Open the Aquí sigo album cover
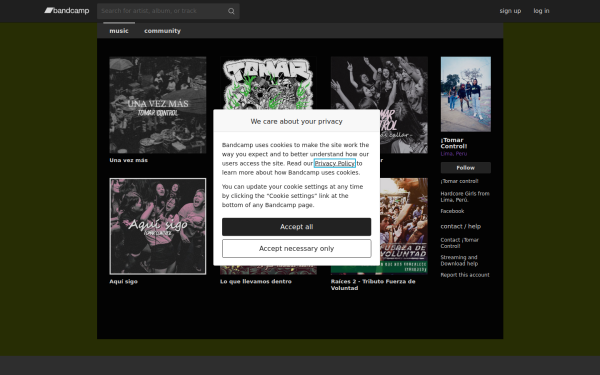The width and height of the screenshot is (600, 375). pos(158,226)
